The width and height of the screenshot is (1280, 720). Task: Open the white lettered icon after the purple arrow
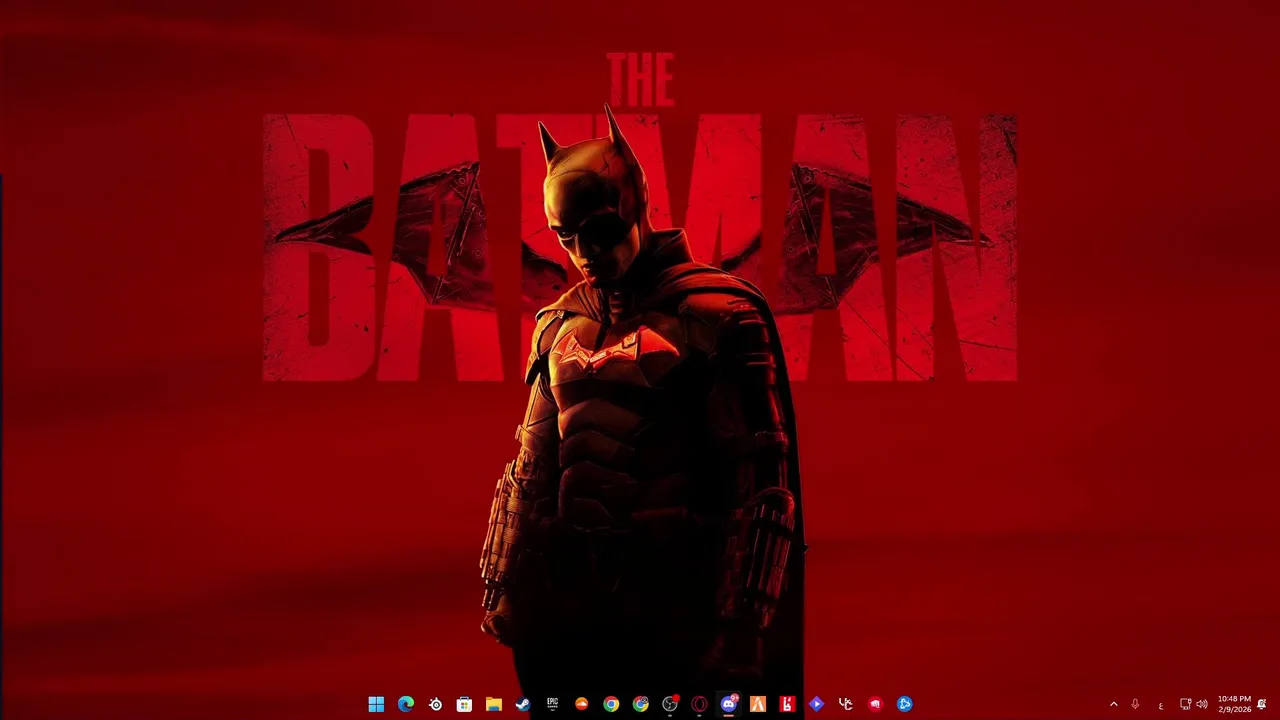[x=846, y=704]
